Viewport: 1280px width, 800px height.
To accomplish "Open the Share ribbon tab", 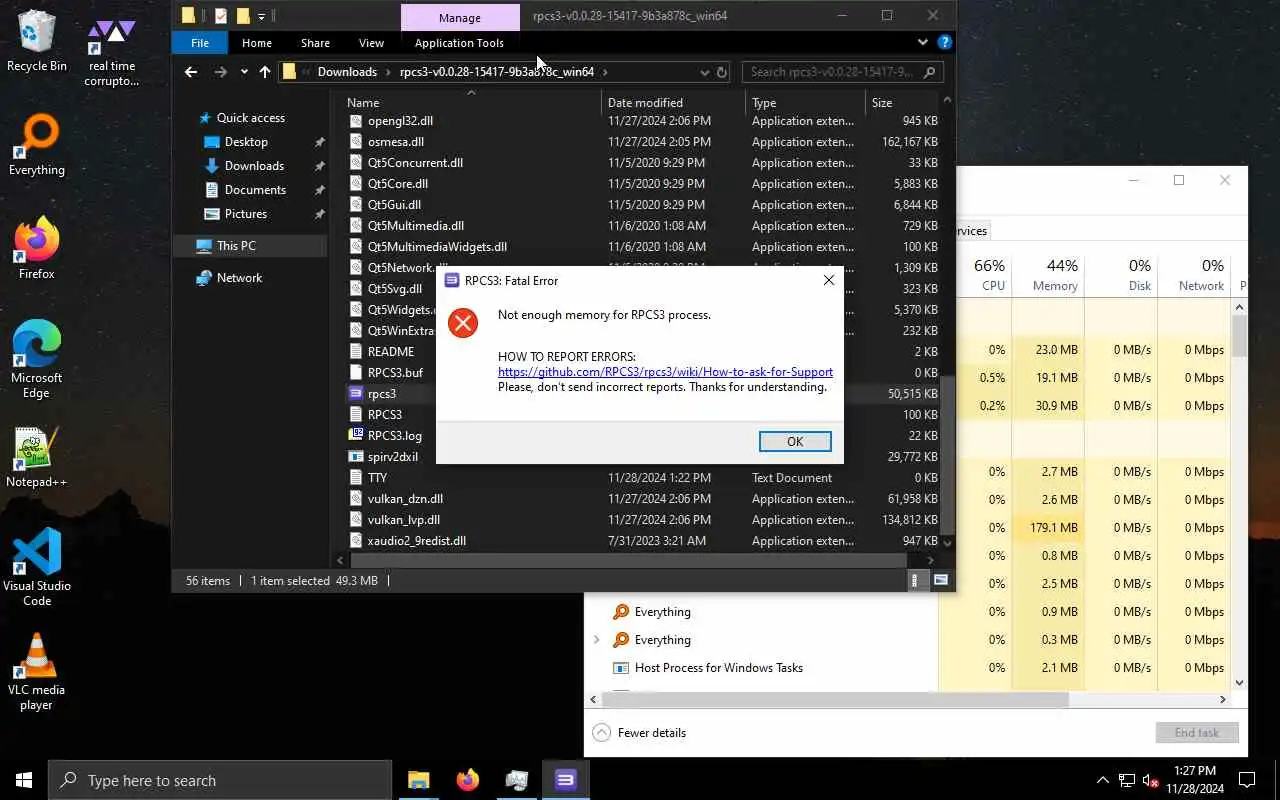I will (315, 43).
